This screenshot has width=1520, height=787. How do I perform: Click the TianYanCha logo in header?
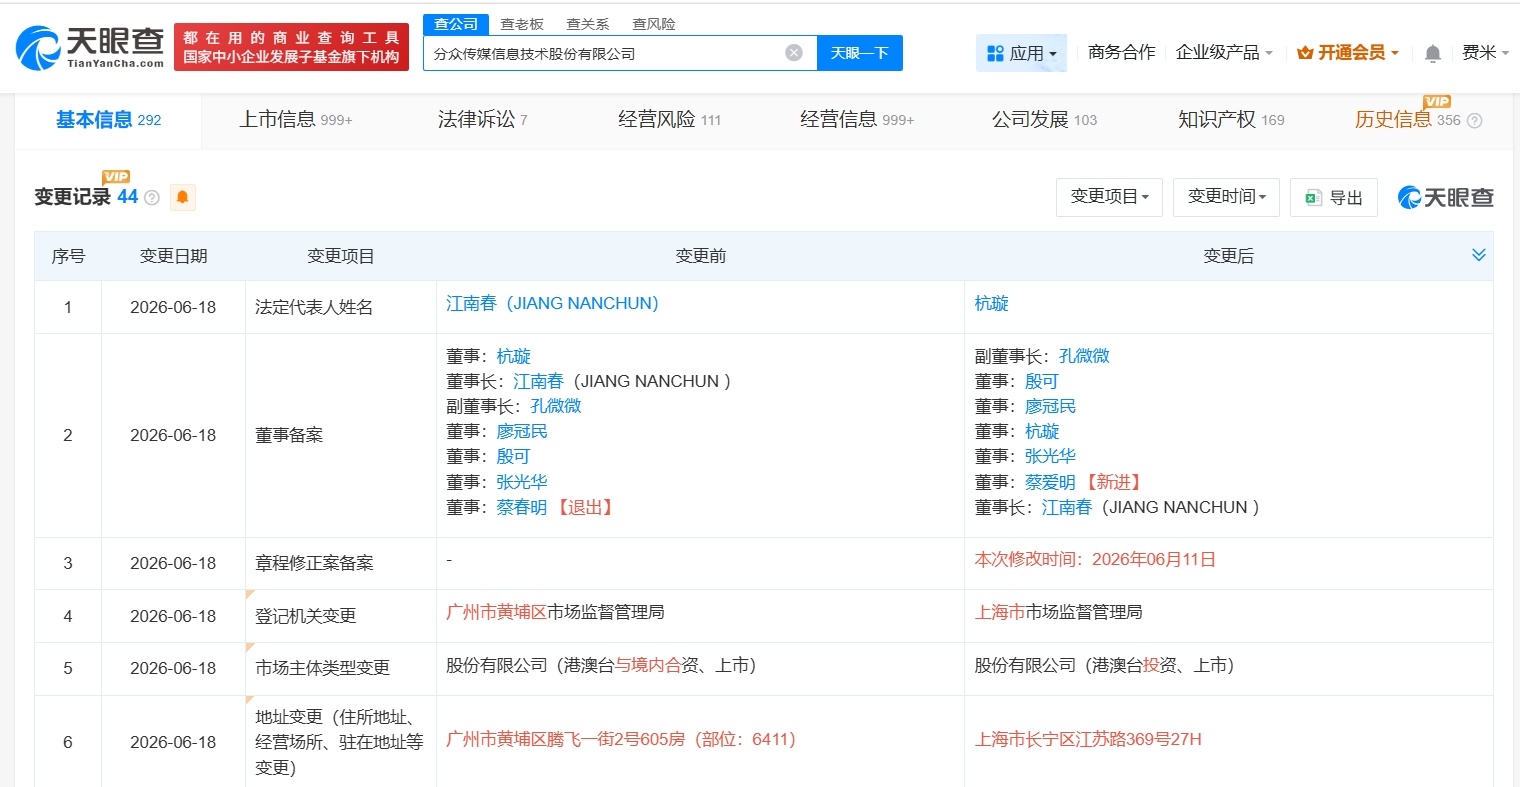point(90,47)
